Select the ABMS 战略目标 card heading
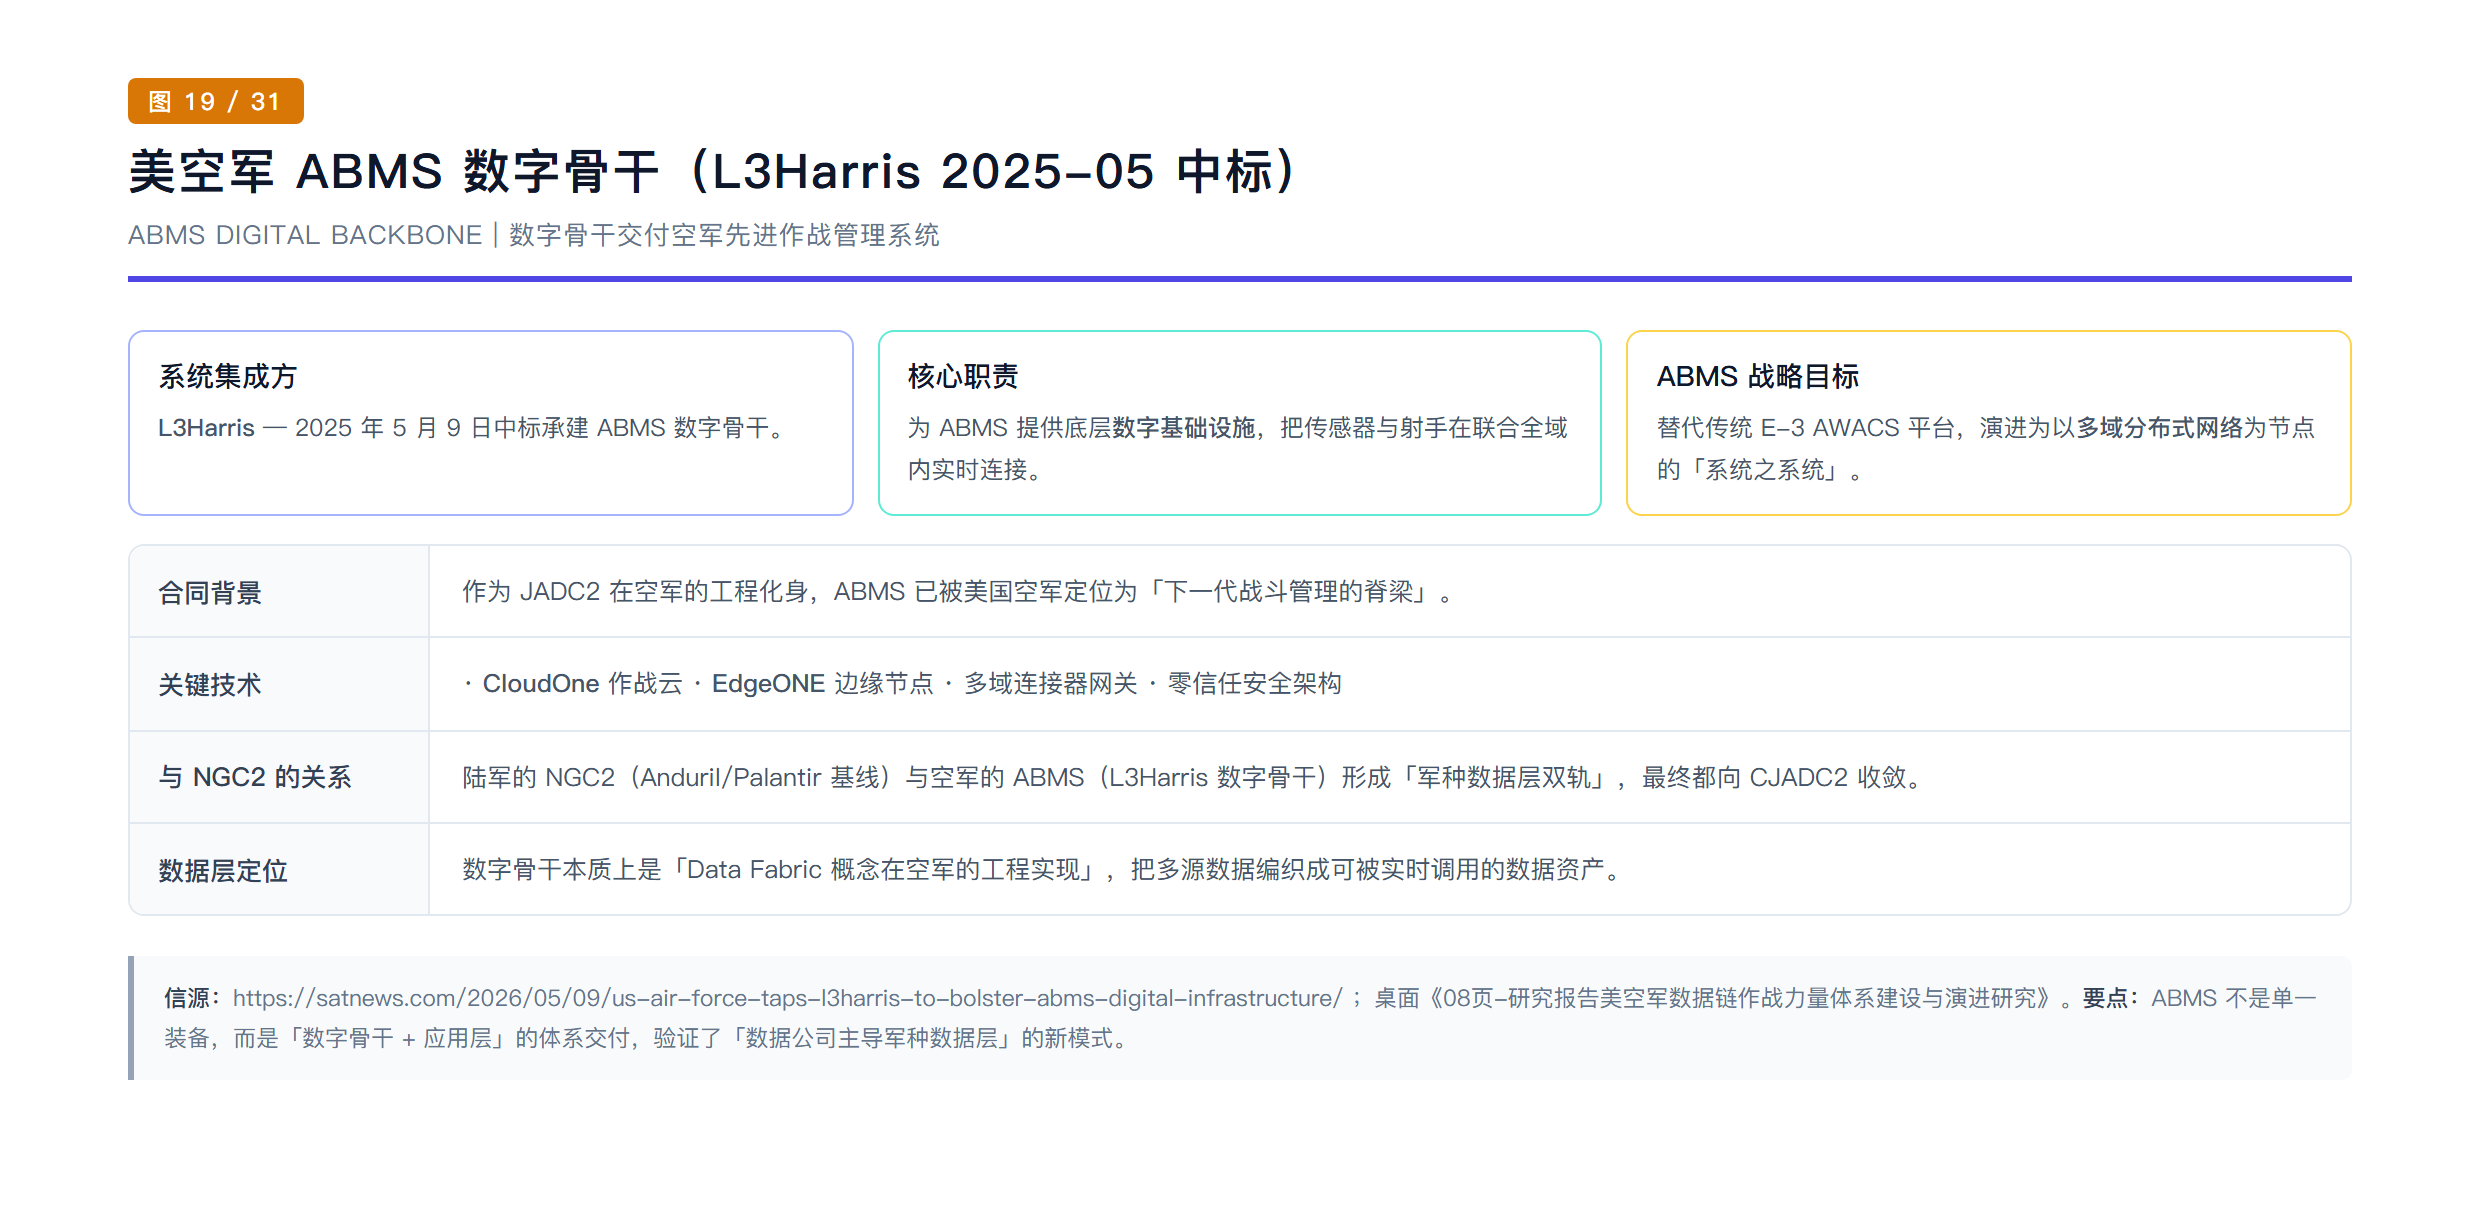 1758,376
